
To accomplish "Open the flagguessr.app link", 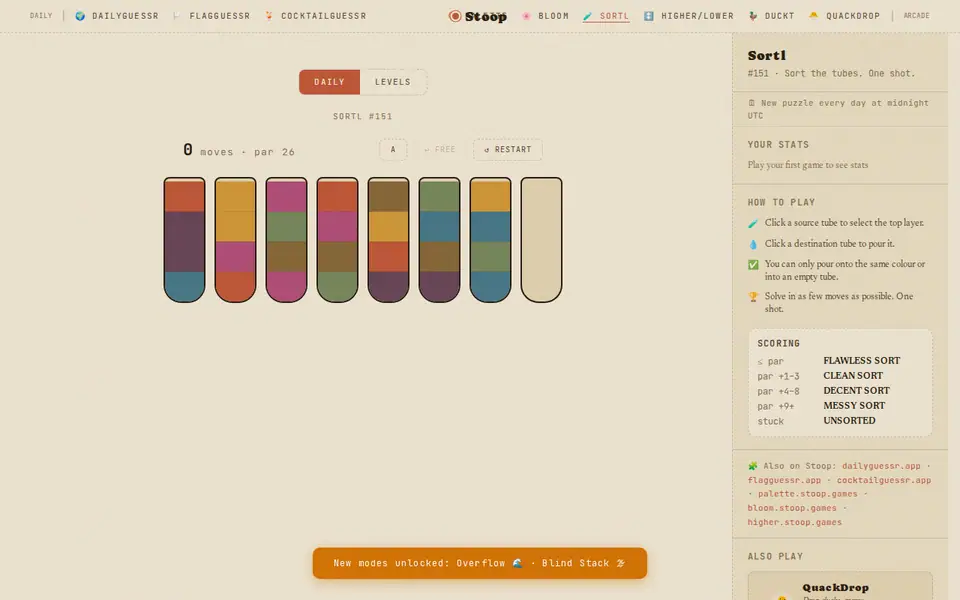I will (784, 480).
